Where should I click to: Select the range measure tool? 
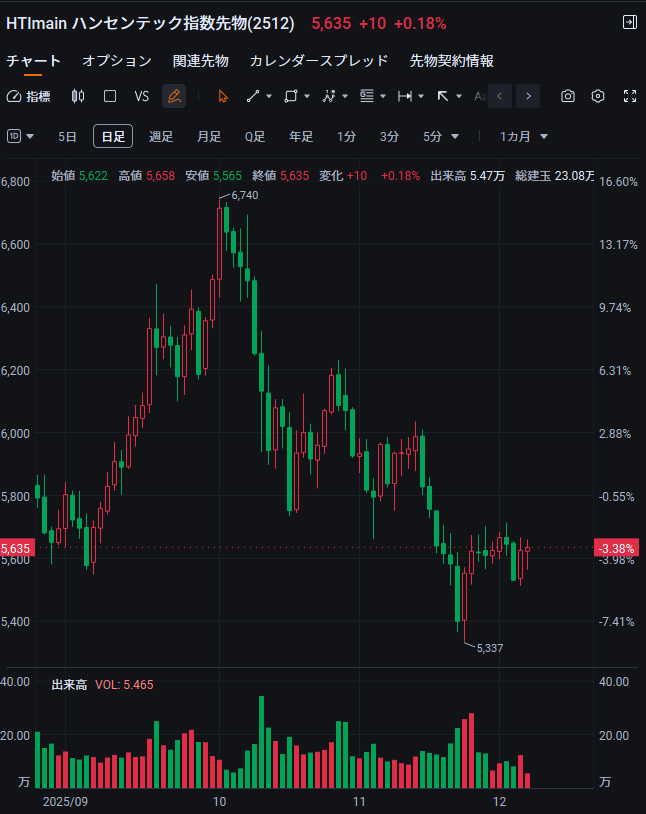click(405, 97)
